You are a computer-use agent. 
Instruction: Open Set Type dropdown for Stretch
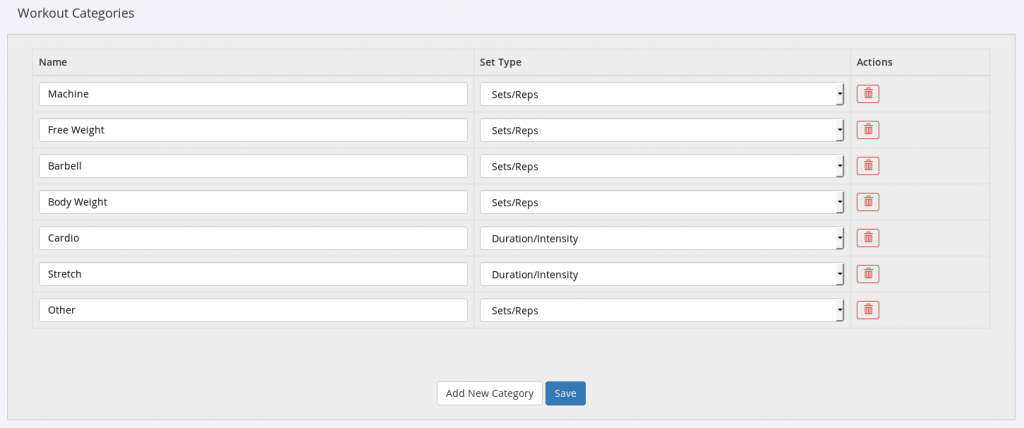click(662, 274)
